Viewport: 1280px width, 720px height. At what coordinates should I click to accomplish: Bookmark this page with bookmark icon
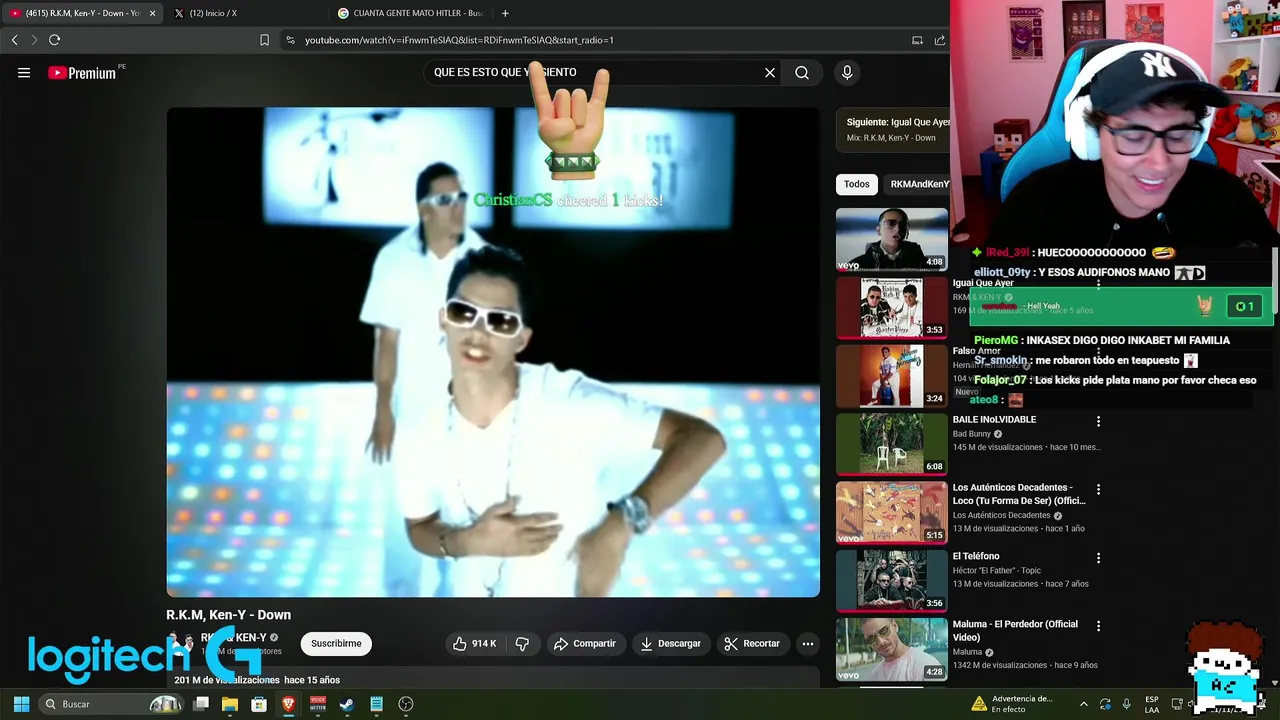264,40
